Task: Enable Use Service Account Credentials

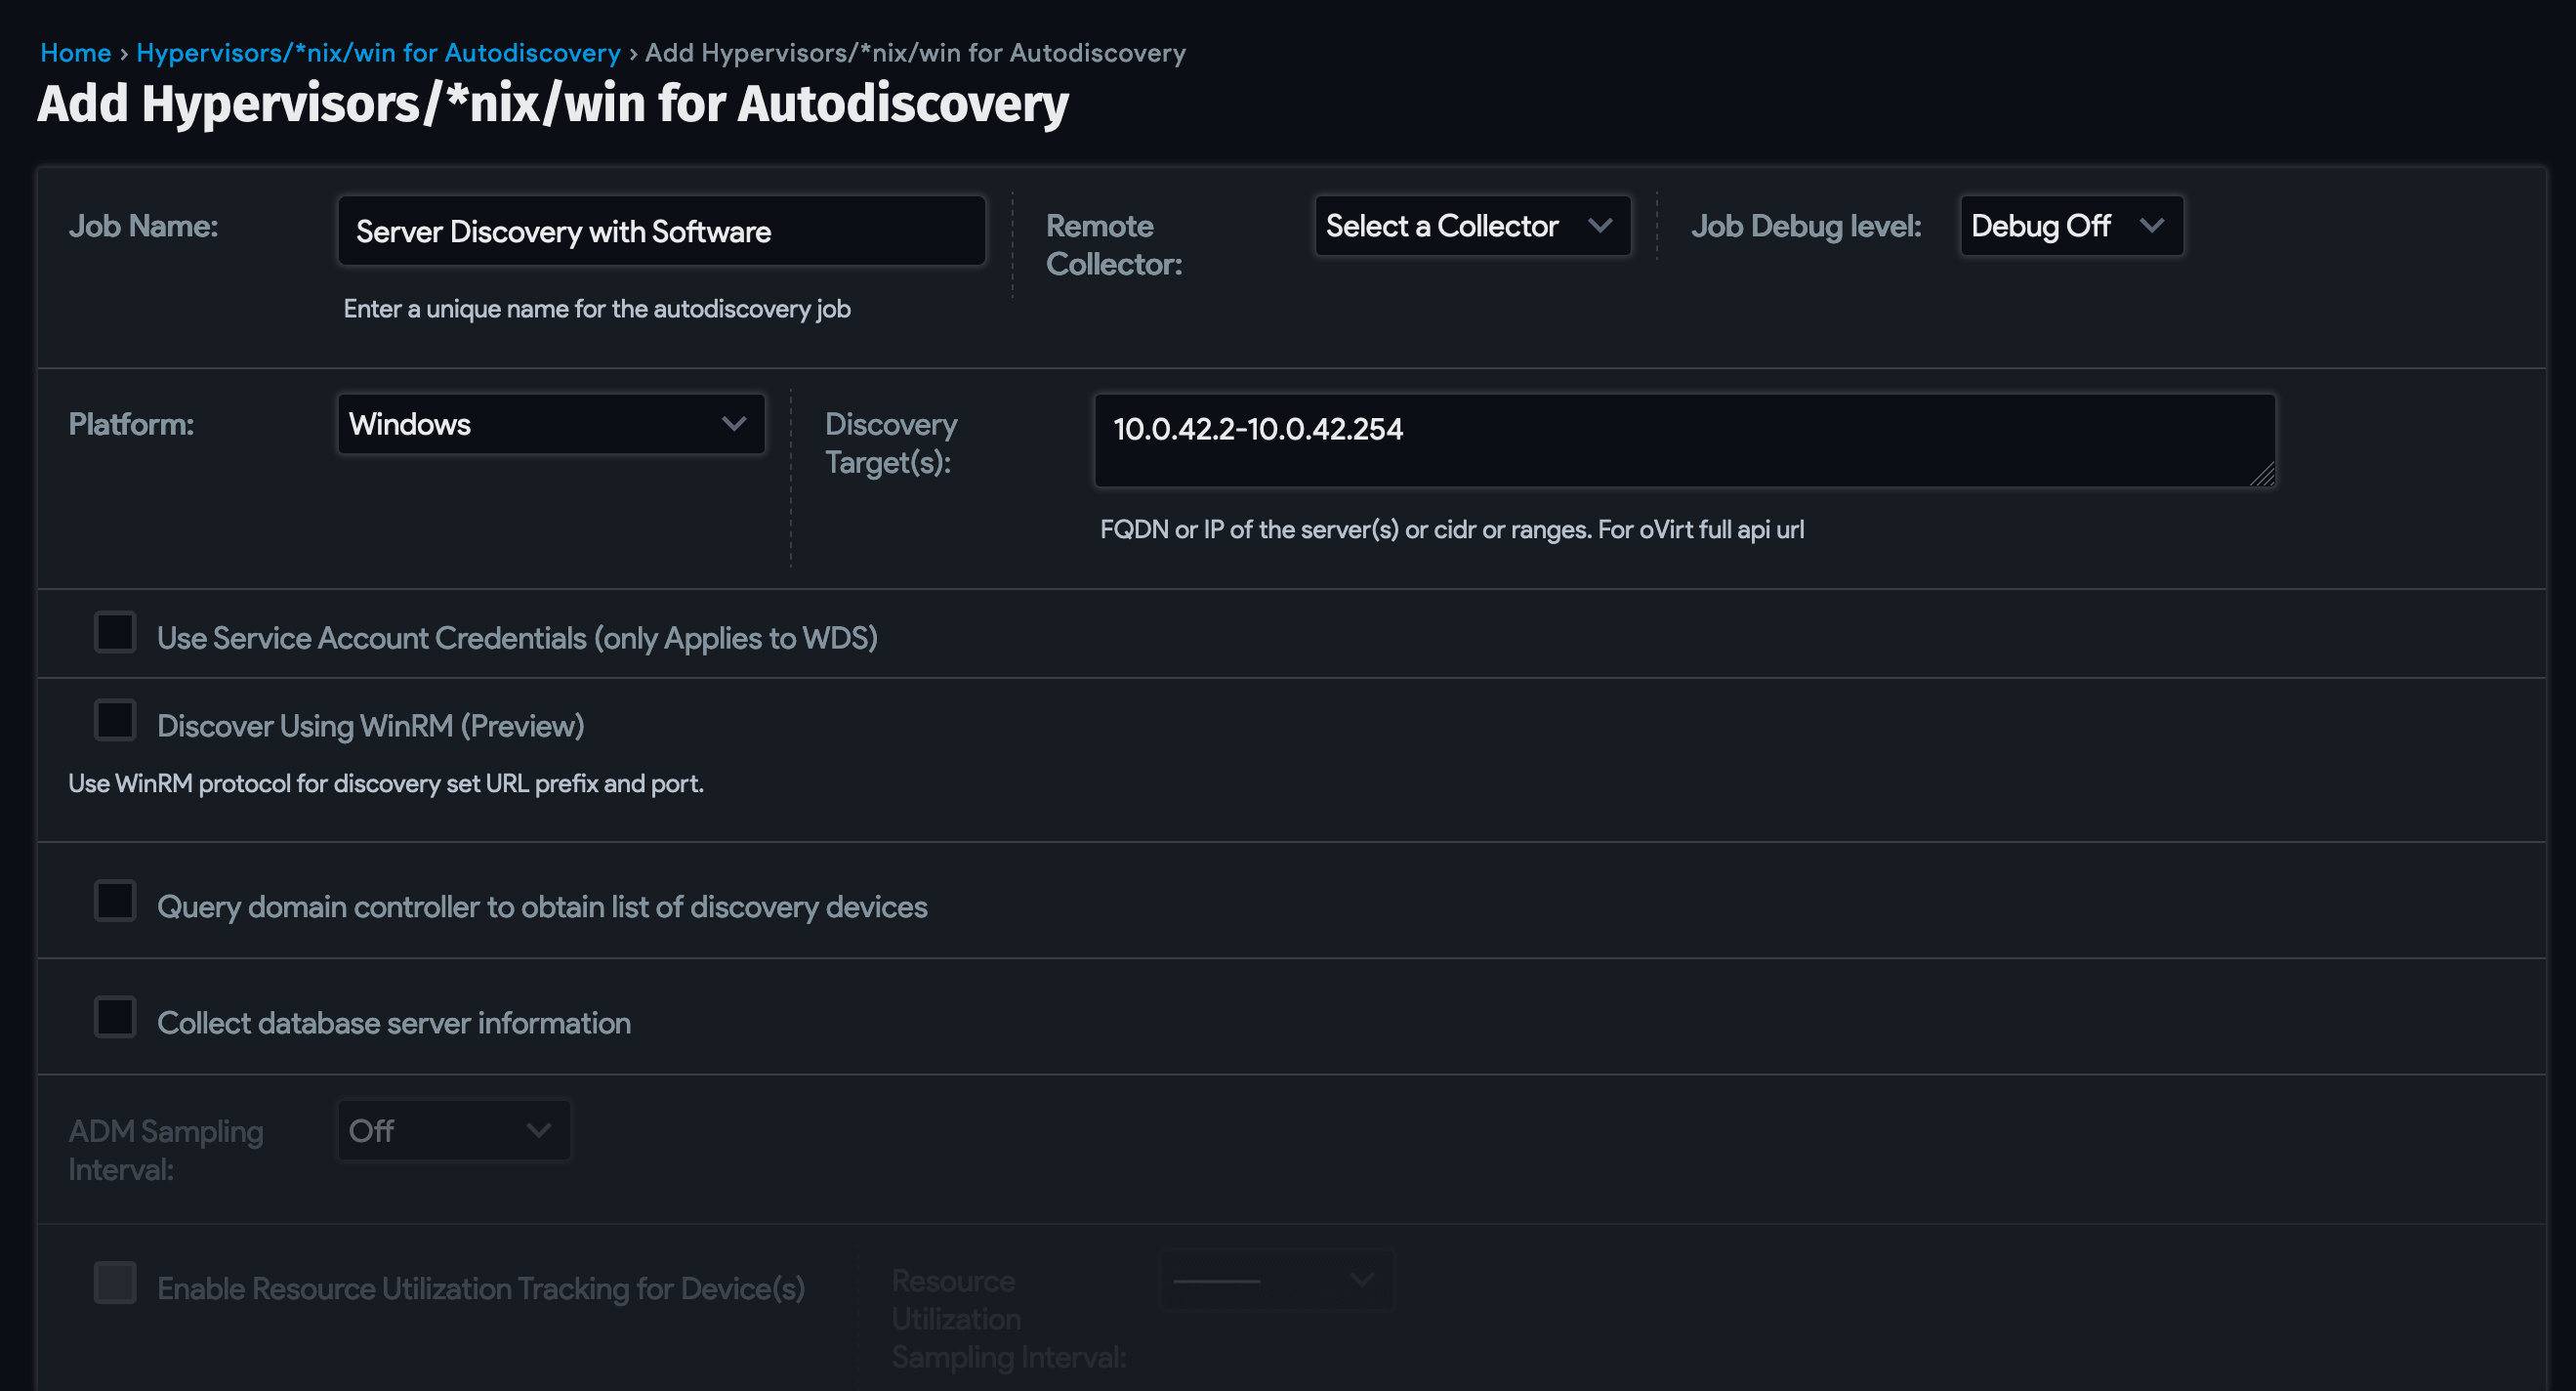Action: pyautogui.click(x=115, y=632)
